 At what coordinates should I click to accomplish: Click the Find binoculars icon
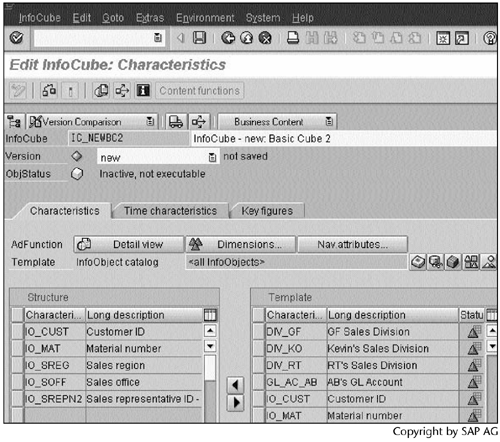point(312,38)
